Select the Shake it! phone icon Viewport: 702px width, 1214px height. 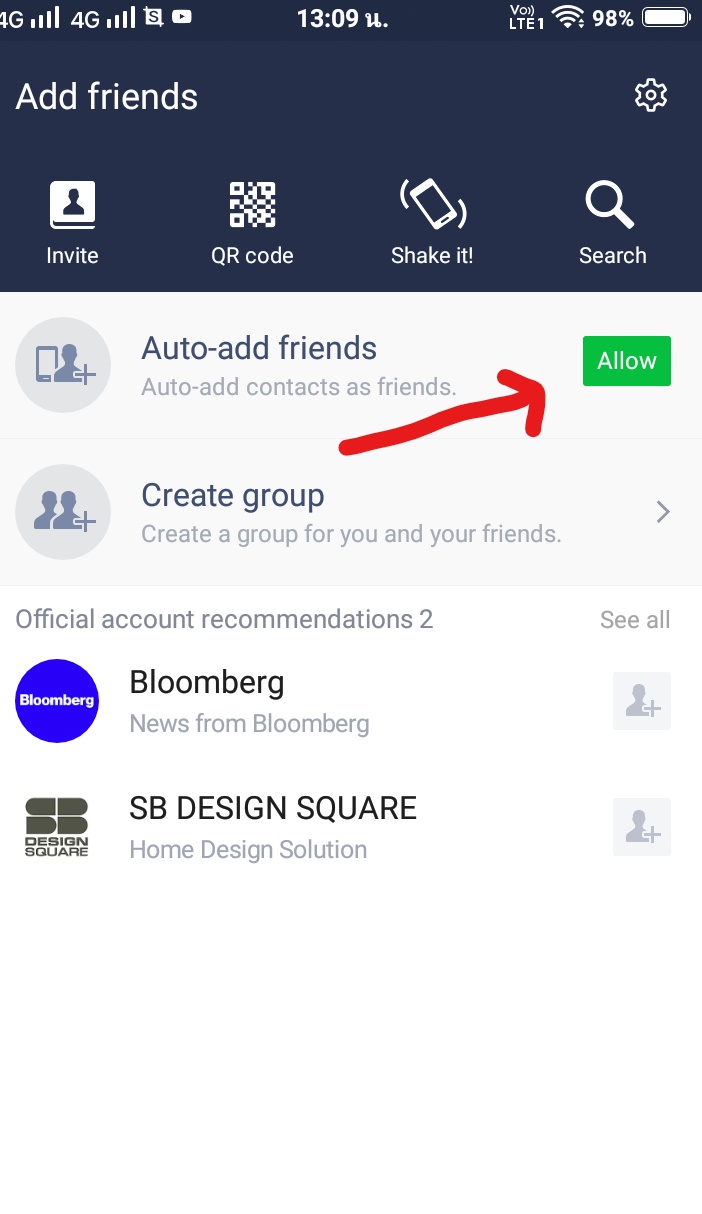click(433, 203)
